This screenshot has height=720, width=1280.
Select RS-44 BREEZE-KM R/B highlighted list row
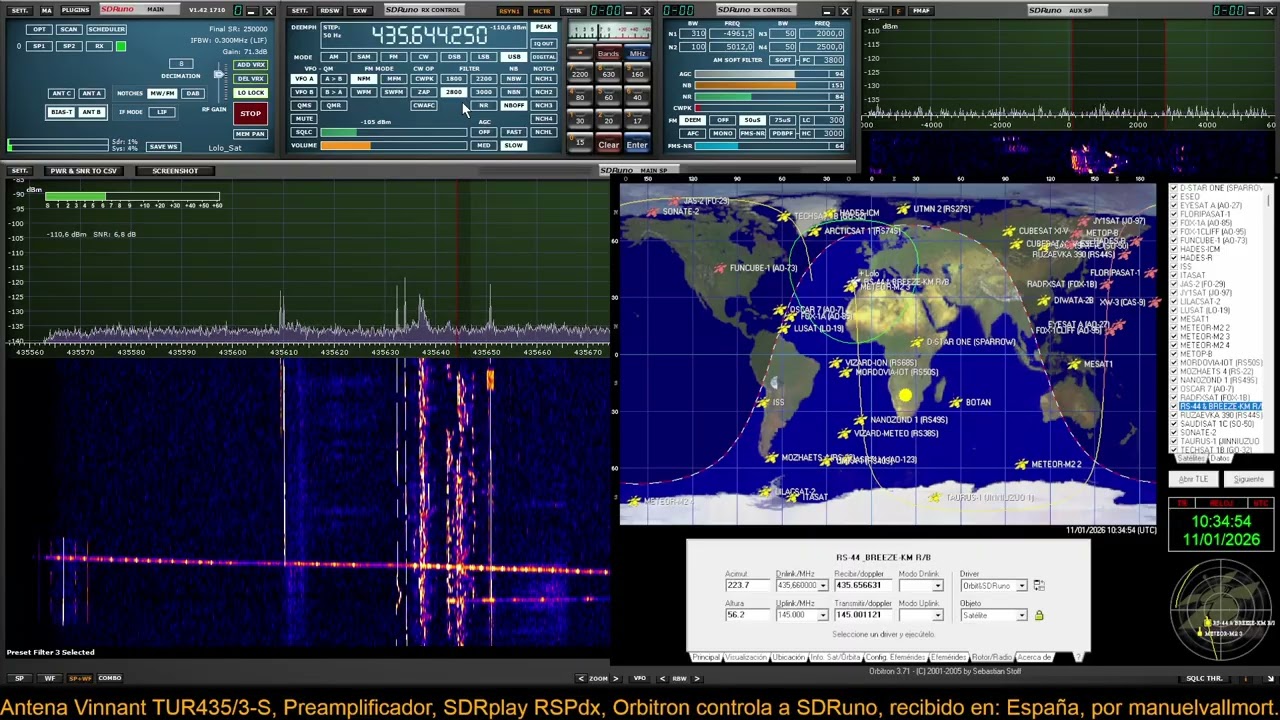coord(1220,407)
